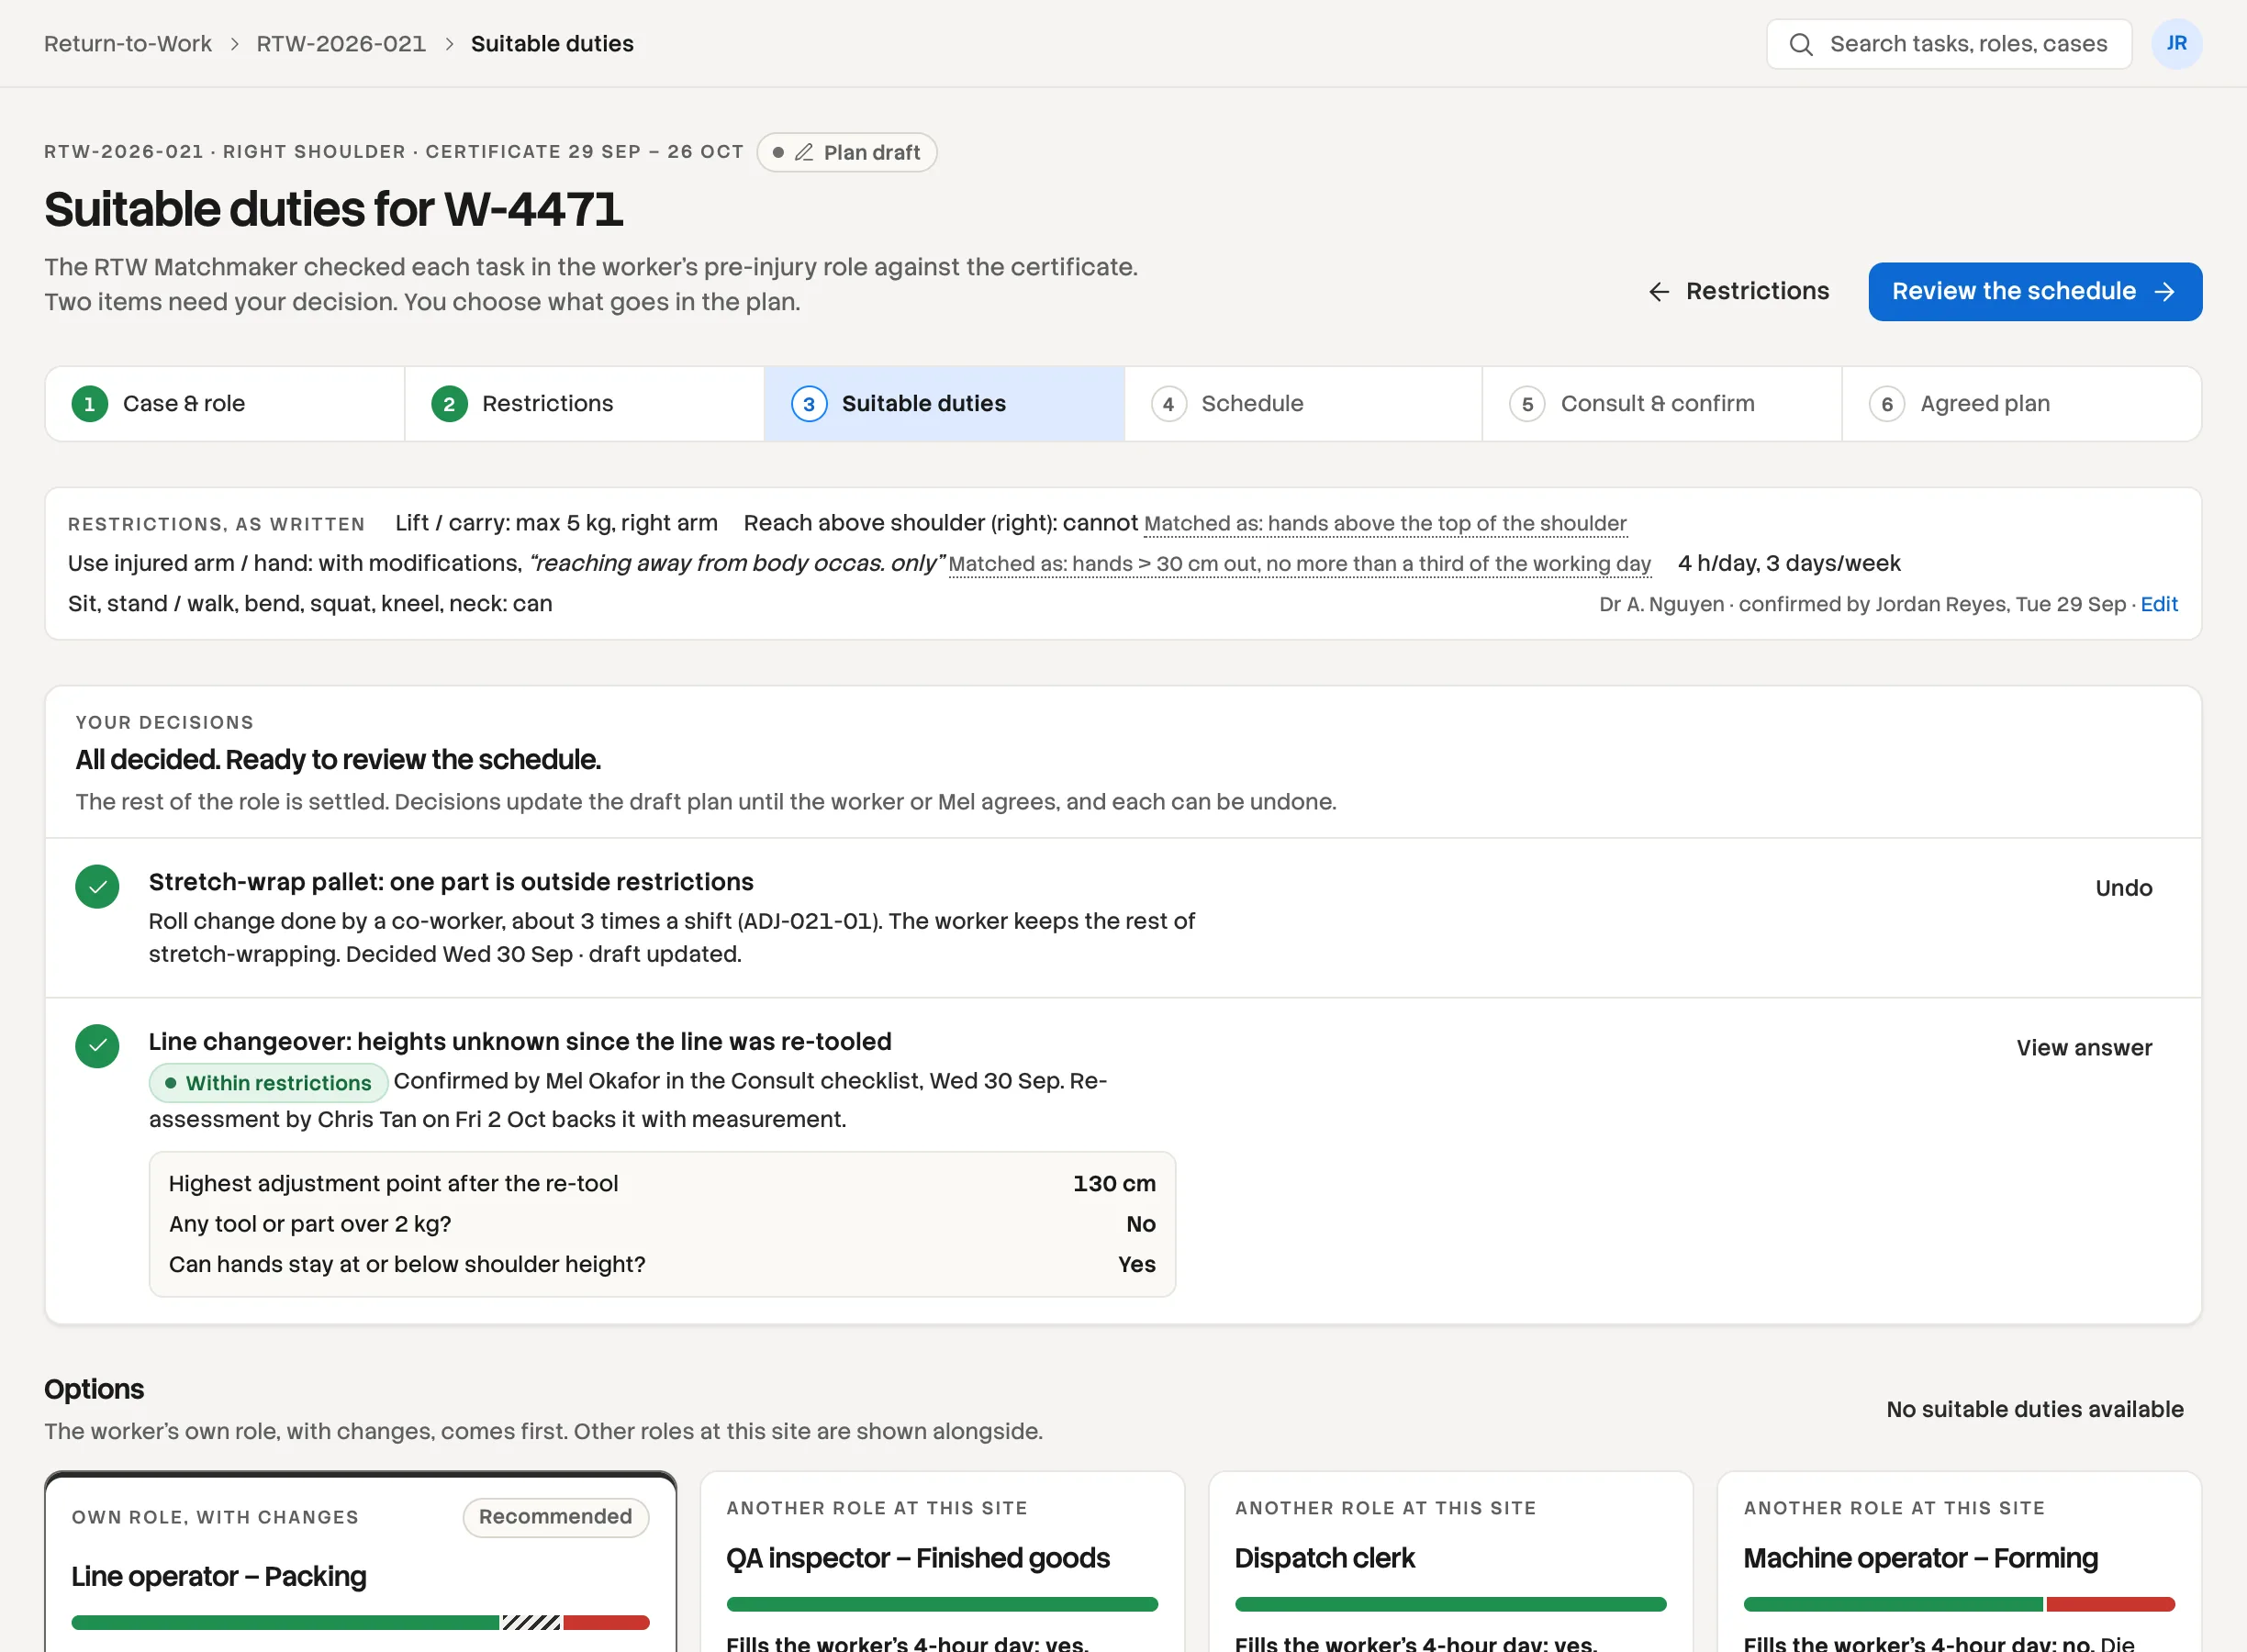Click the Machine operator – Forming suitability bar

click(x=1959, y=1605)
